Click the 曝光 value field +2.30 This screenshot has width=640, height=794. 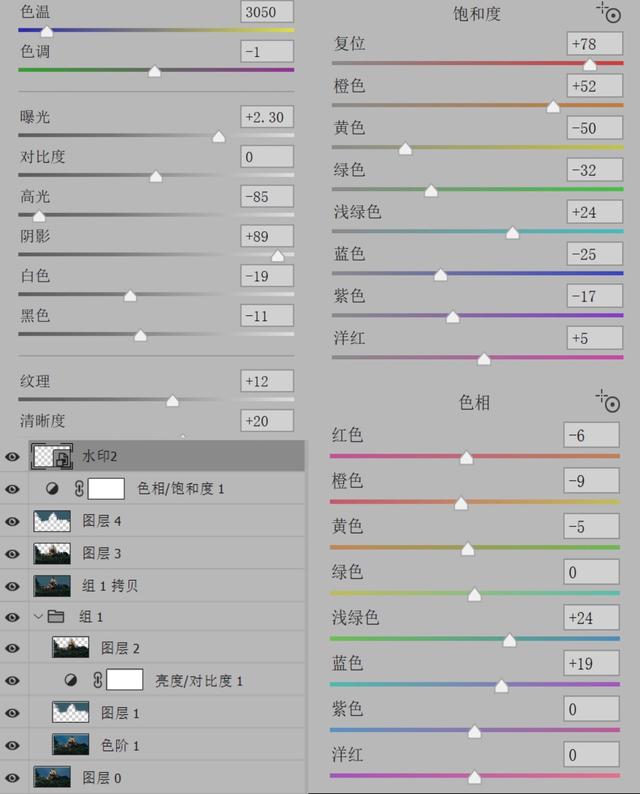(x=267, y=117)
